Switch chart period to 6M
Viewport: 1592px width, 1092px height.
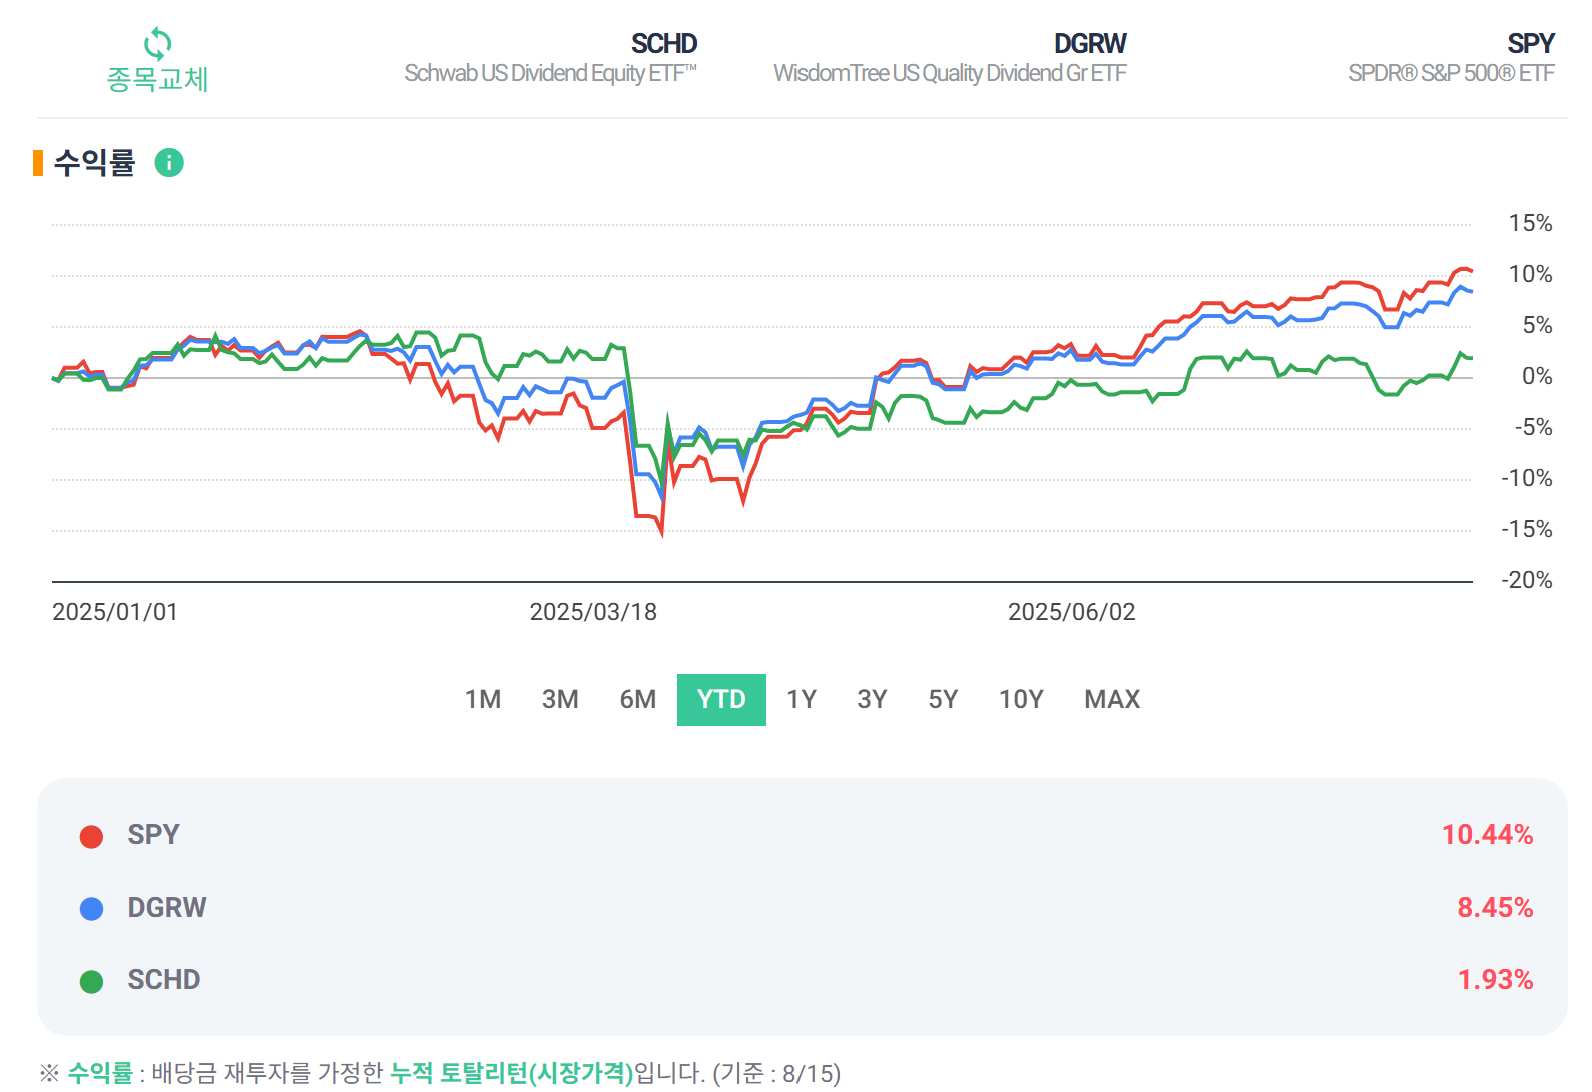point(638,699)
